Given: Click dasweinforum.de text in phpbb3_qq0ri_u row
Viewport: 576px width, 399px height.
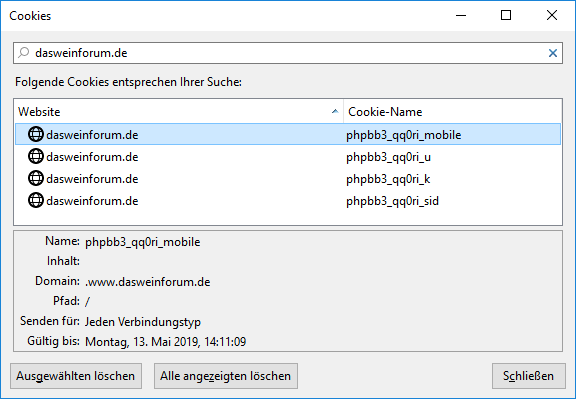Looking at the screenshot, I should (92, 157).
